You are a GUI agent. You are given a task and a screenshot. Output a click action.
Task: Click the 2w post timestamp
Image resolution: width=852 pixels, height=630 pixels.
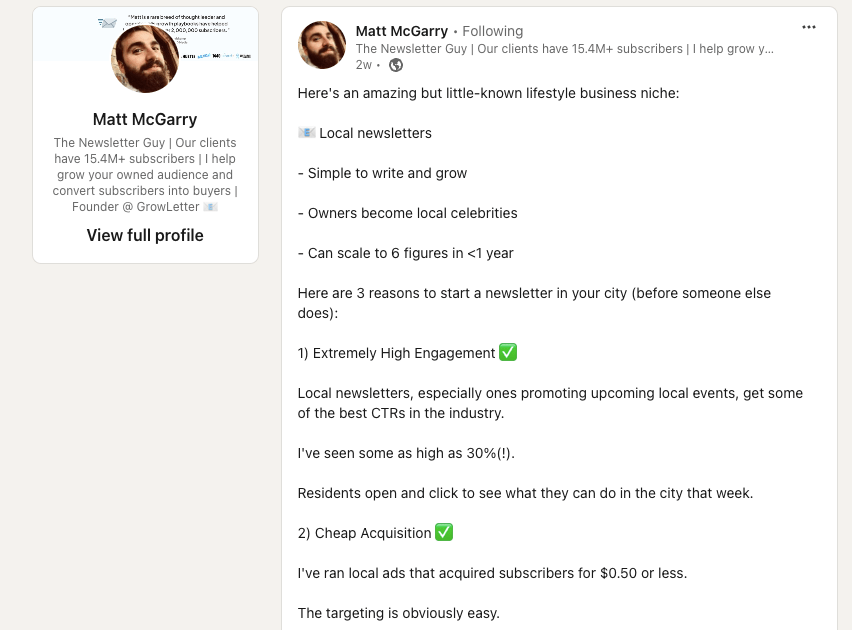point(363,65)
